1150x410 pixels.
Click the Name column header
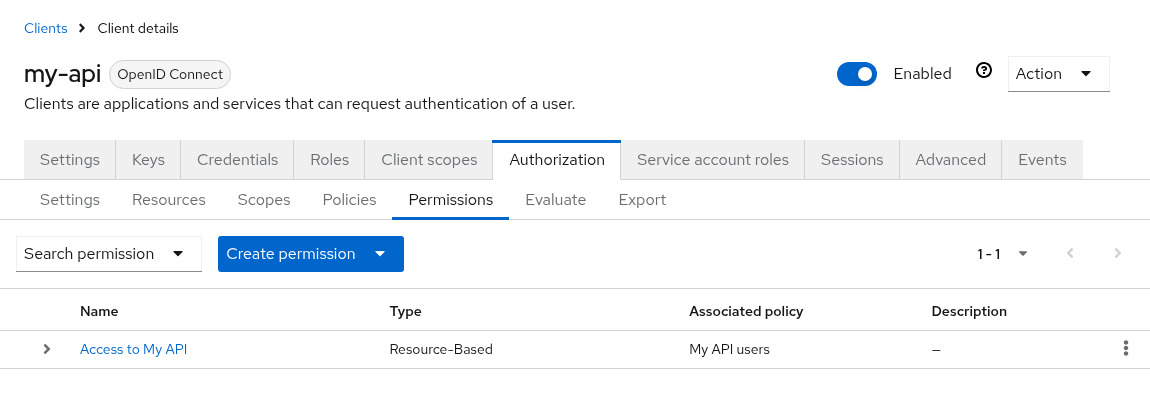(x=99, y=311)
